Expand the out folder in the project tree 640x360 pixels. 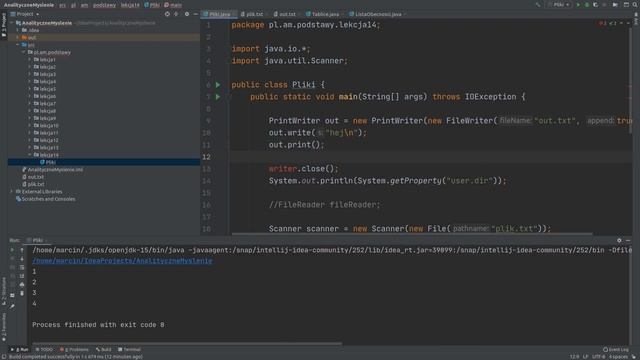18,38
